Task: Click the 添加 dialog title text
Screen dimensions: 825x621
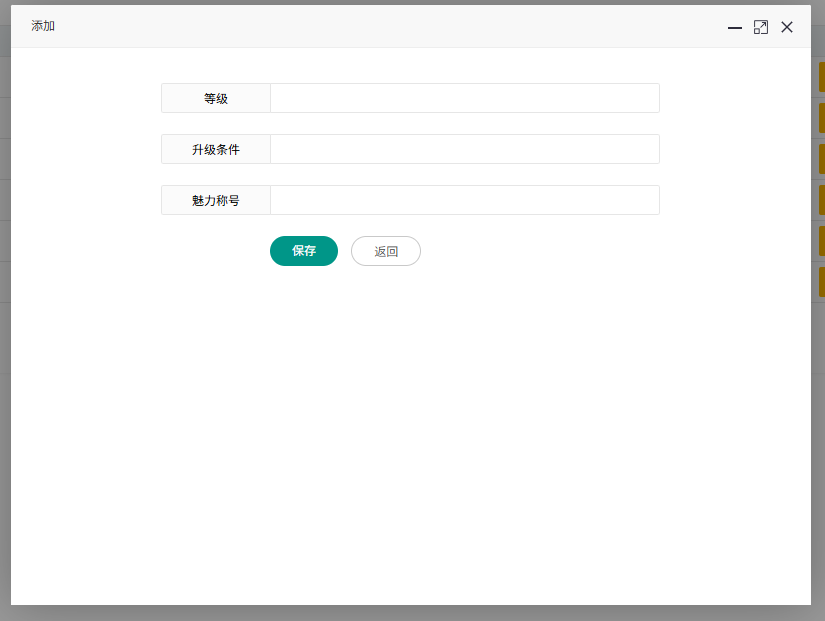Action: click(43, 26)
